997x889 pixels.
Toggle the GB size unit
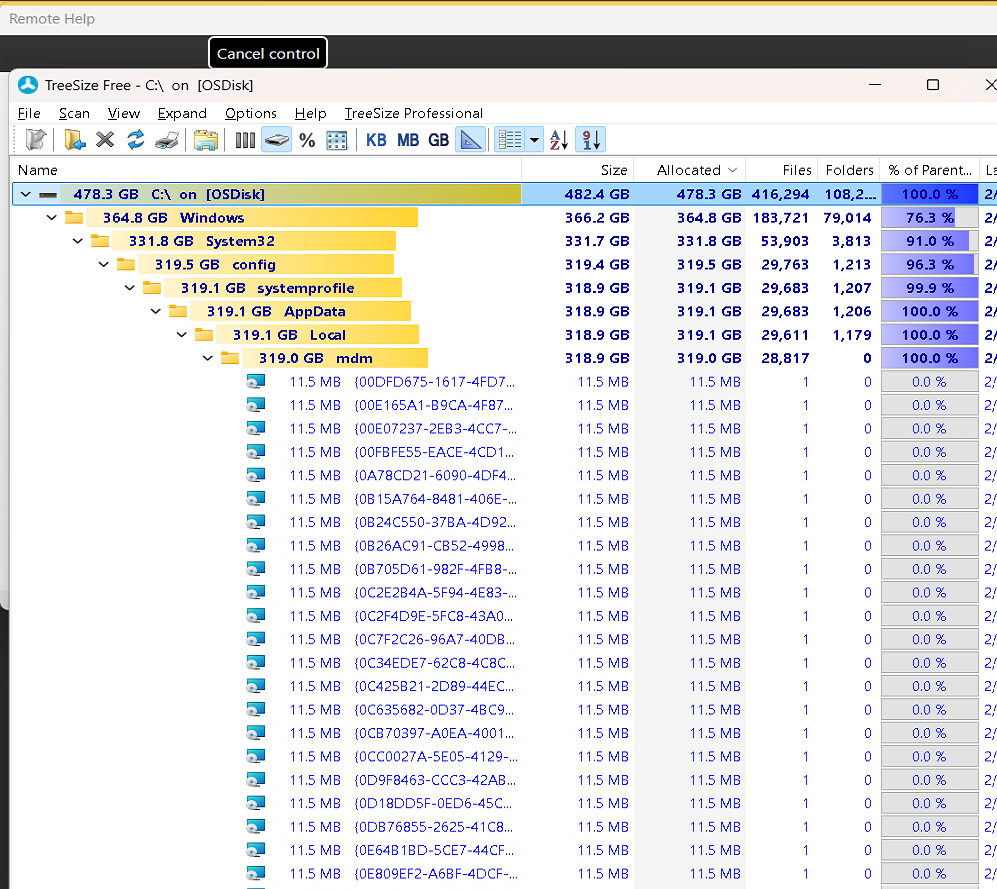(438, 140)
